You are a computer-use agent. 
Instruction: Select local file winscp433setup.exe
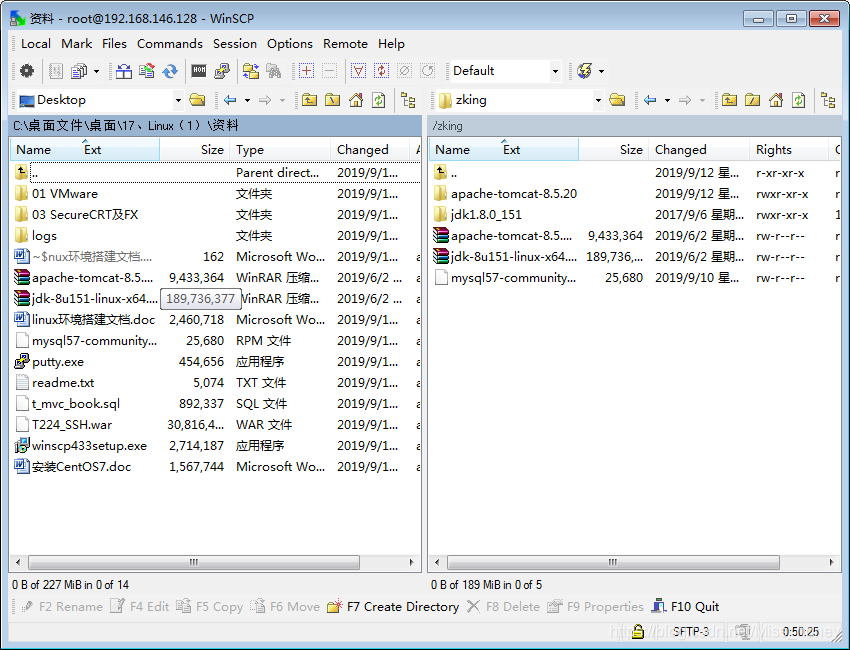coord(89,446)
